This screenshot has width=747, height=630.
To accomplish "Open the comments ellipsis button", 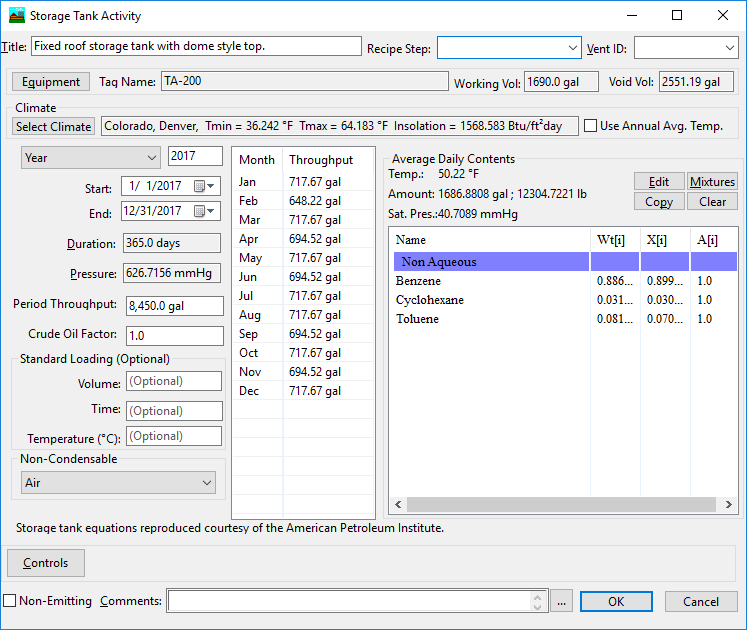I will point(561,601).
